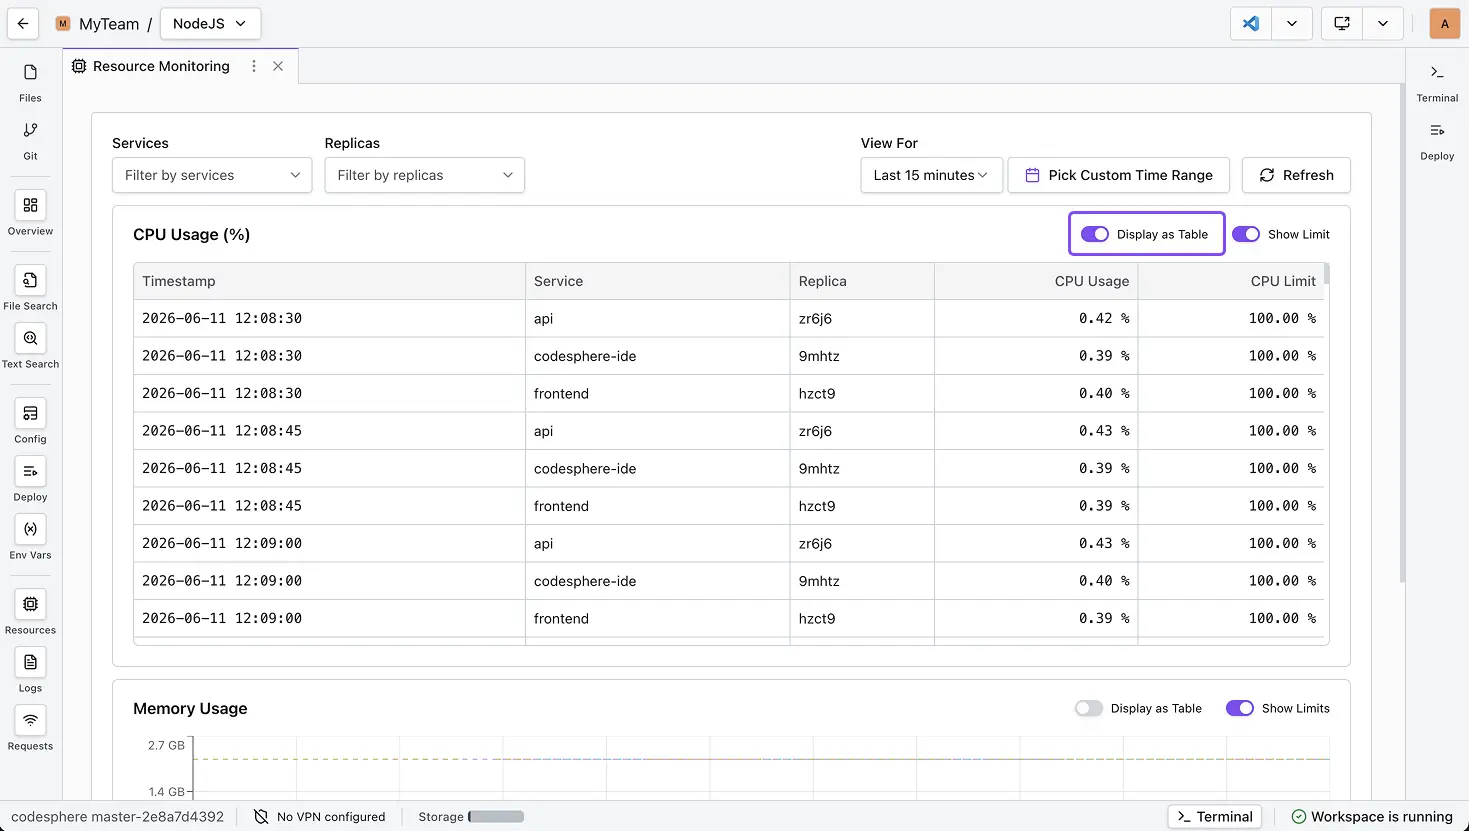
Task: Open Resource Monitoring tab options menu
Action: 254,66
